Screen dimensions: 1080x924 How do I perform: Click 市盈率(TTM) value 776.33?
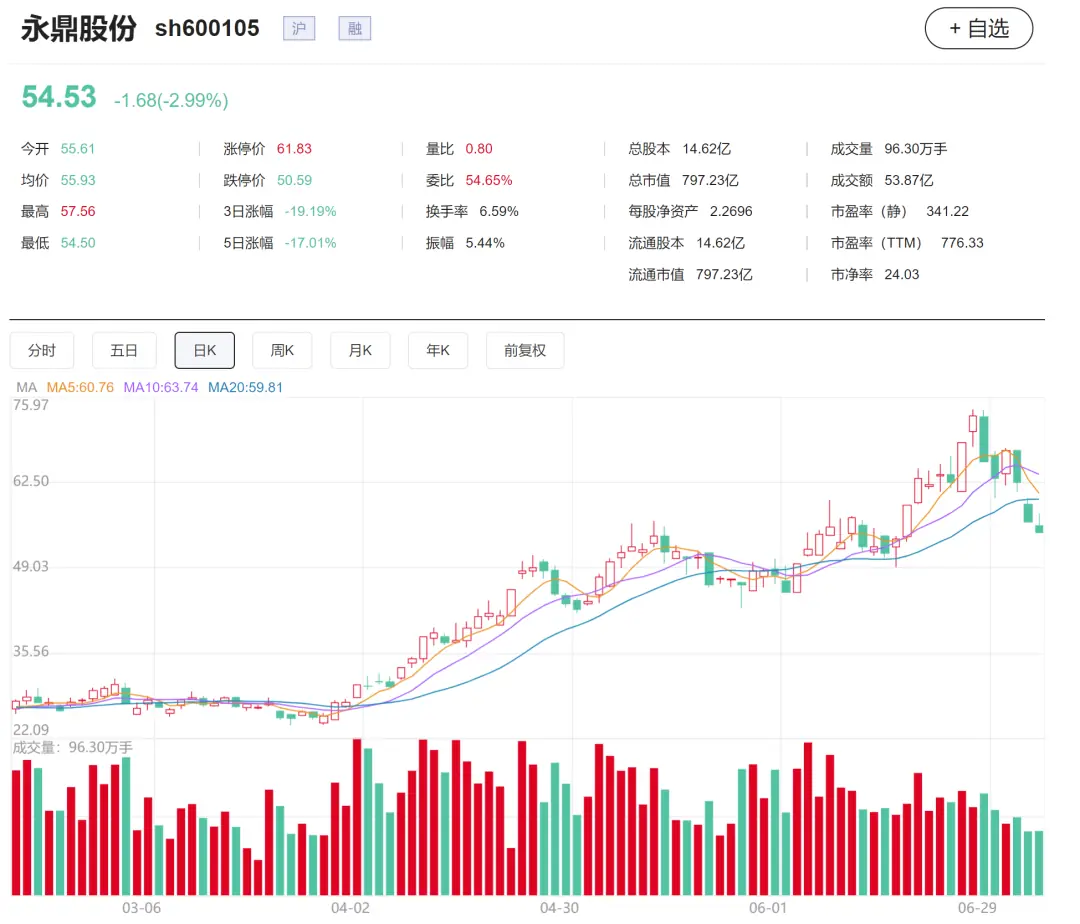pos(962,243)
